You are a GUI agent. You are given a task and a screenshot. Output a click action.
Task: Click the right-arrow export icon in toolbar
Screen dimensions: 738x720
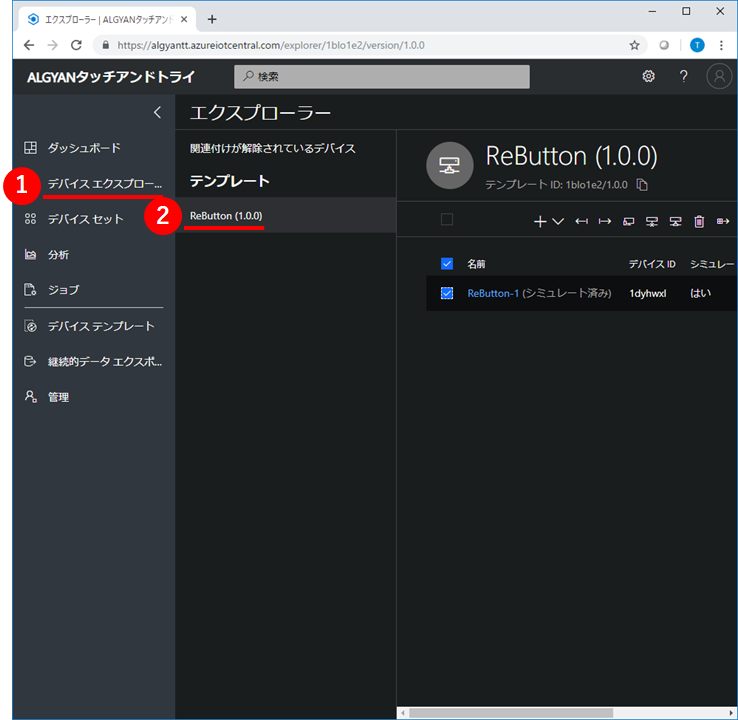tap(605, 221)
